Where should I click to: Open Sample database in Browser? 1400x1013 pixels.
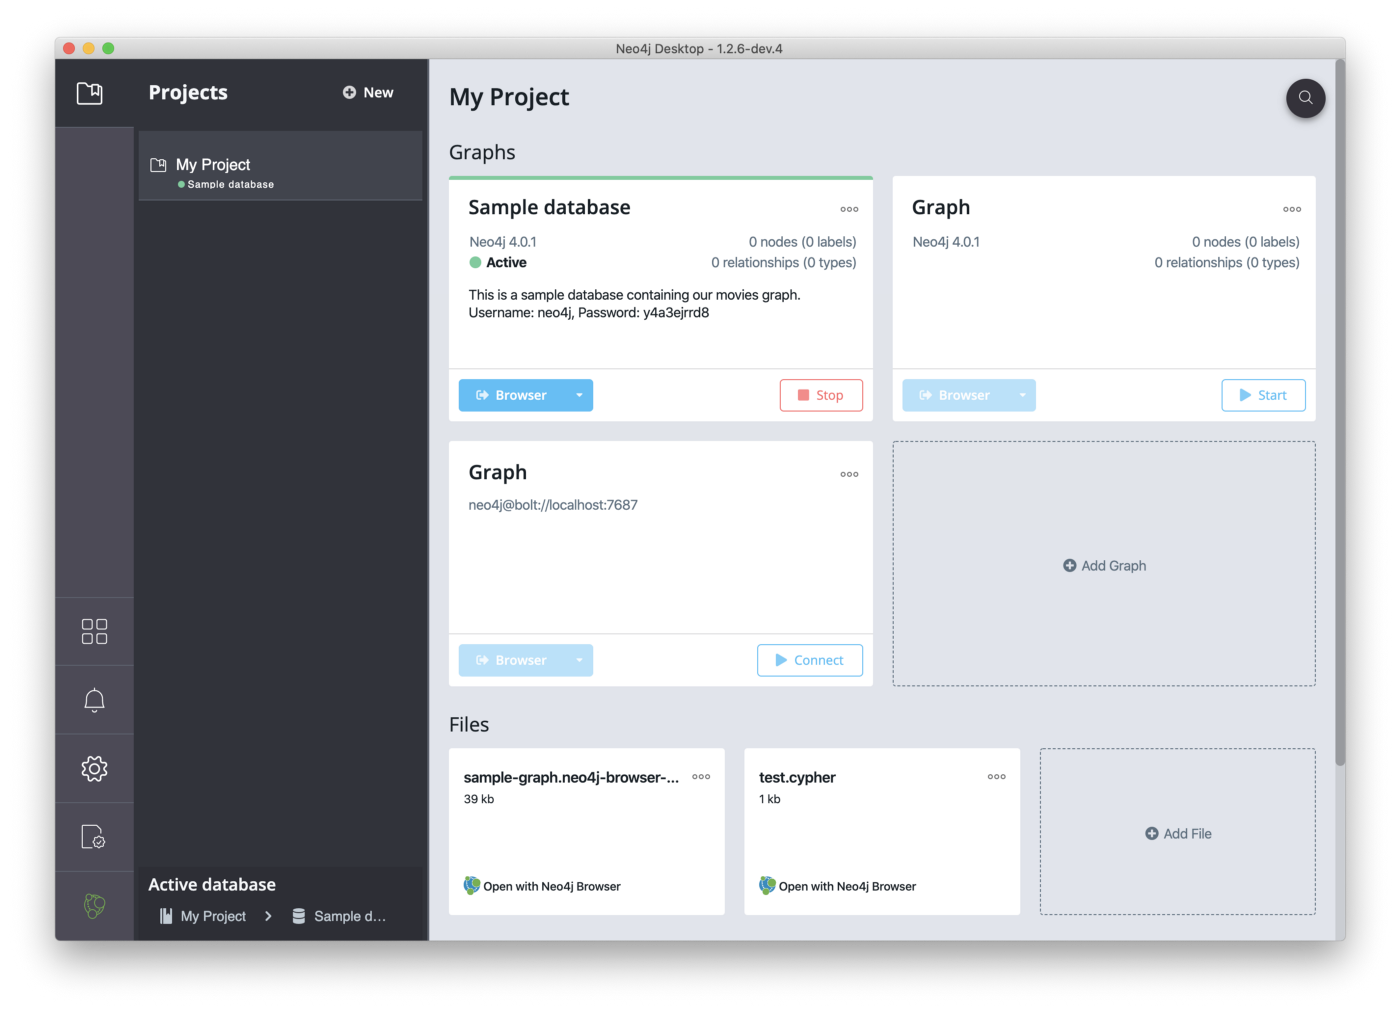click(512, 395)
